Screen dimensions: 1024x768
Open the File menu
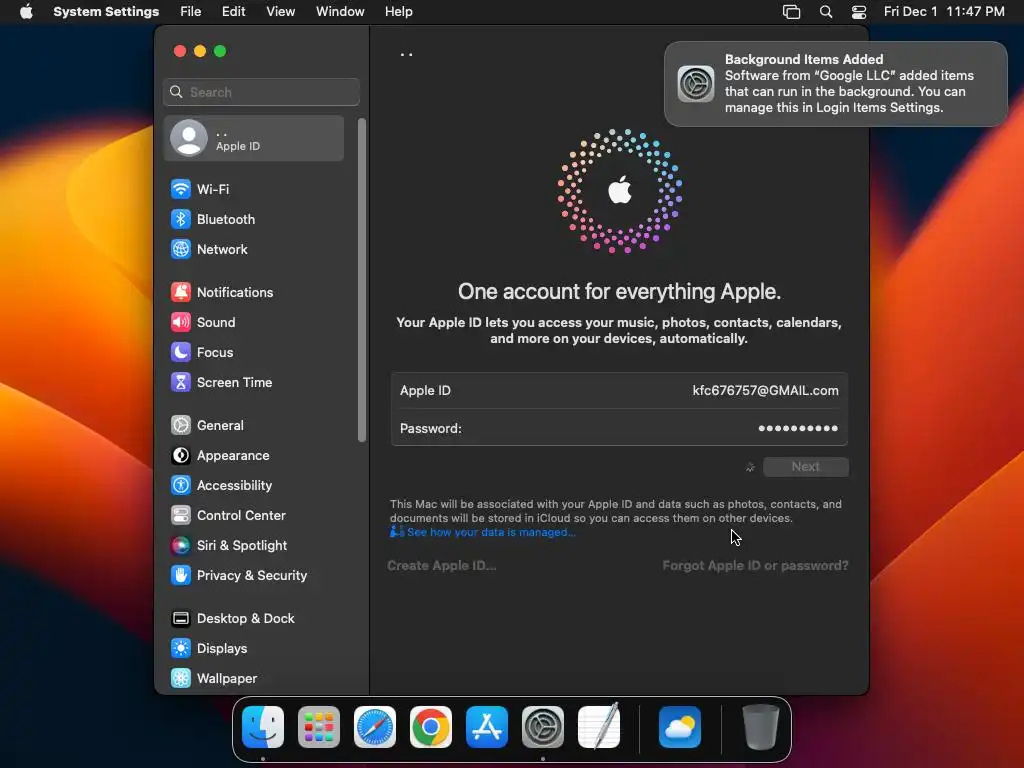pos(191,12)
